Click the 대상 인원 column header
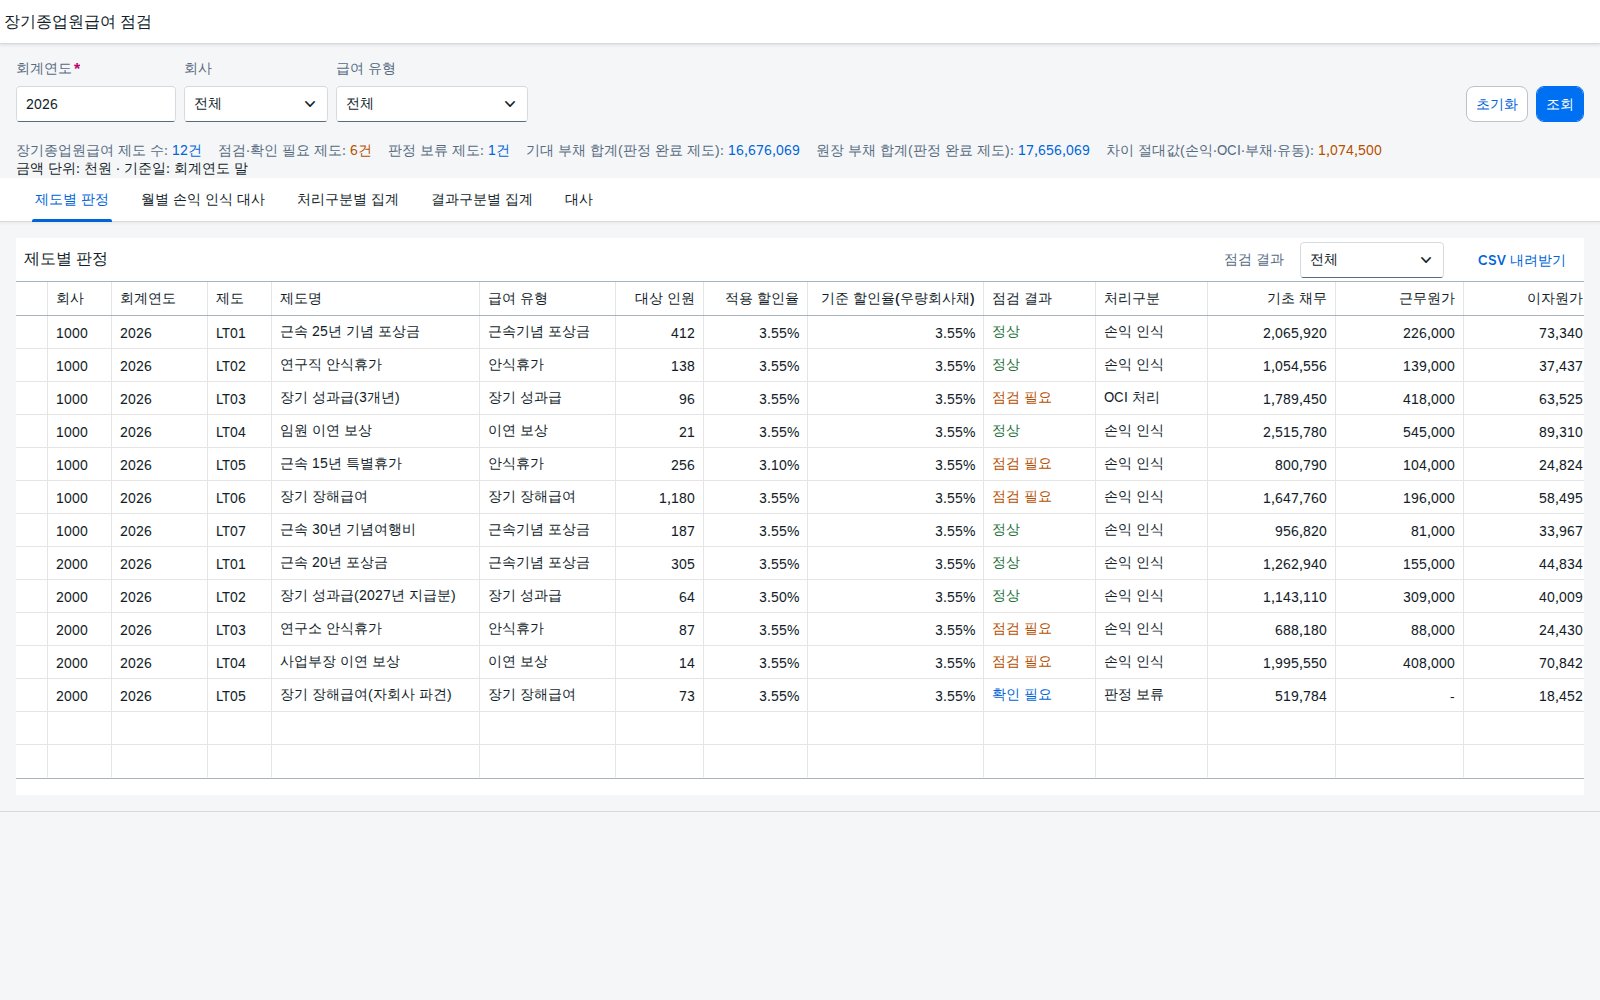 click(659, 299)
